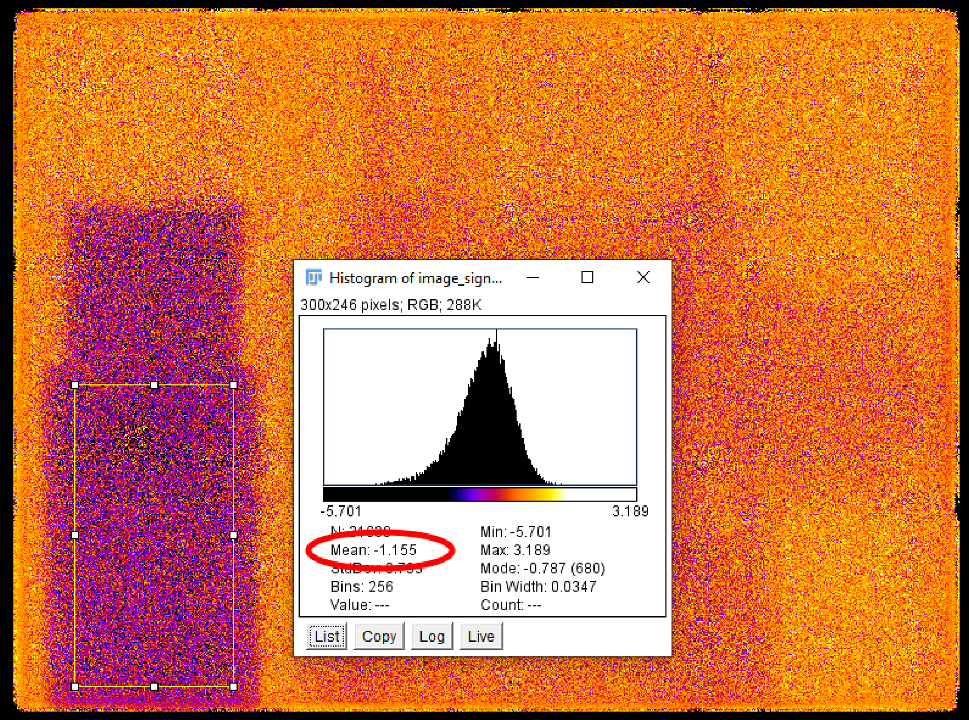969x720 pixels.
Task: Click the bottom-left handle of the selection rectangle
Action: pyautogui.click(x=75, y=687)
